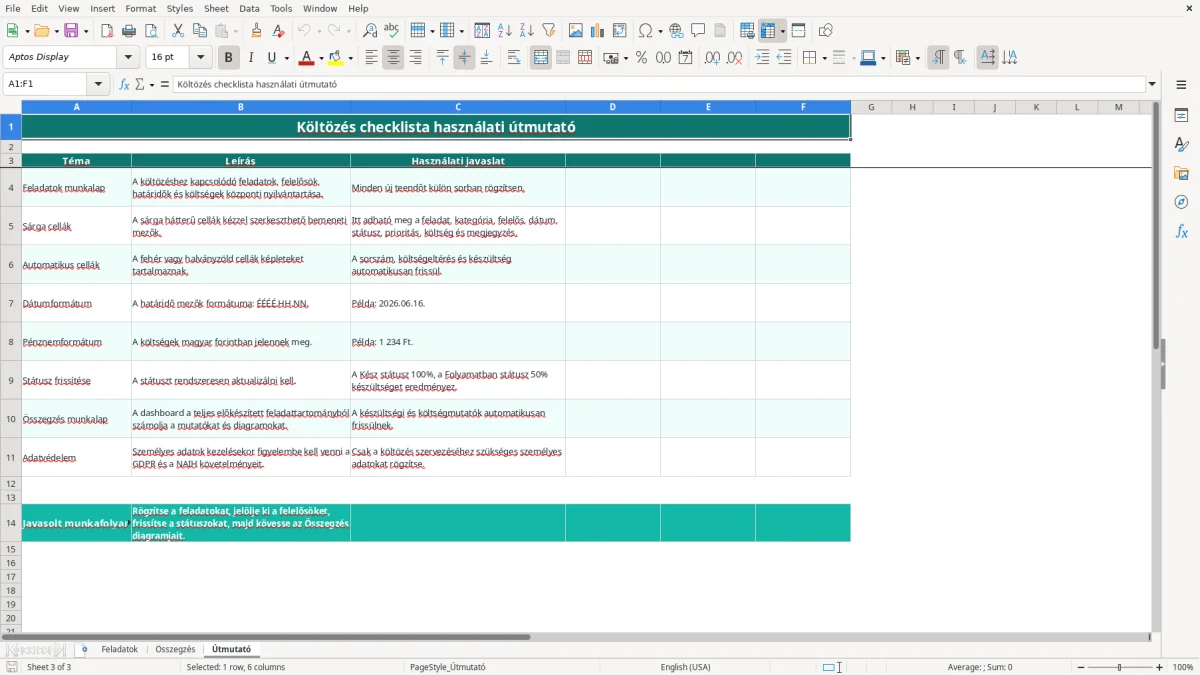This screenshot has width=1200, height=675.
Task: Click Add Decimal Place icon
Action: click(x=712, y=58)
